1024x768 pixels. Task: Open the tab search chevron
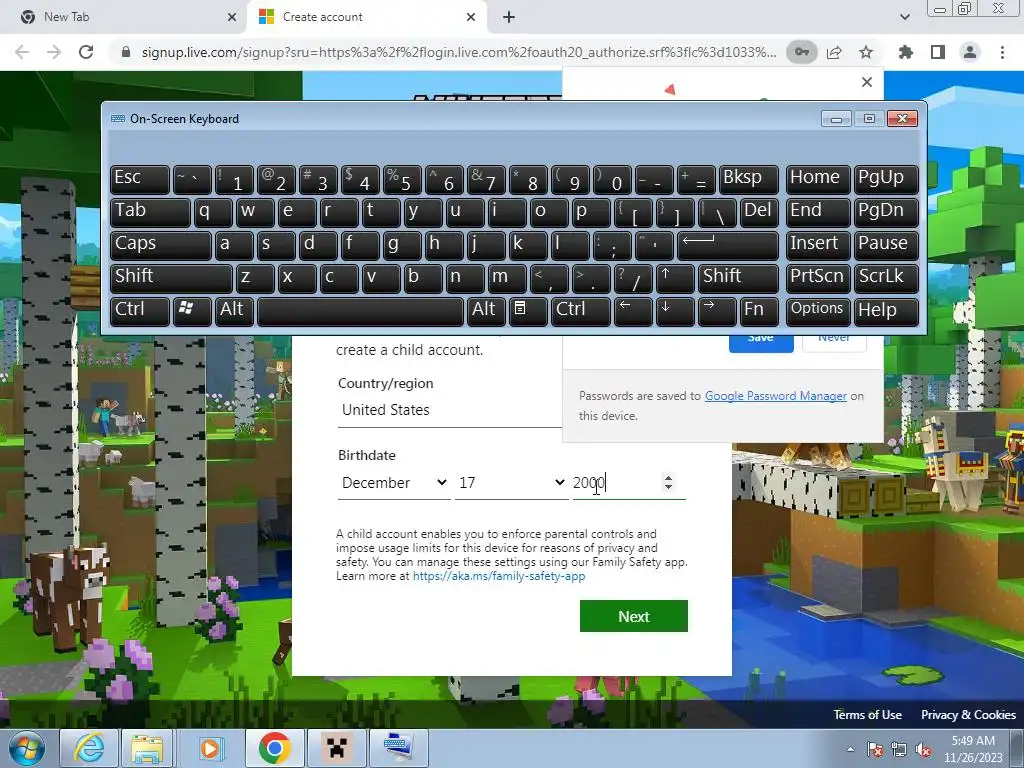(904, 17)
